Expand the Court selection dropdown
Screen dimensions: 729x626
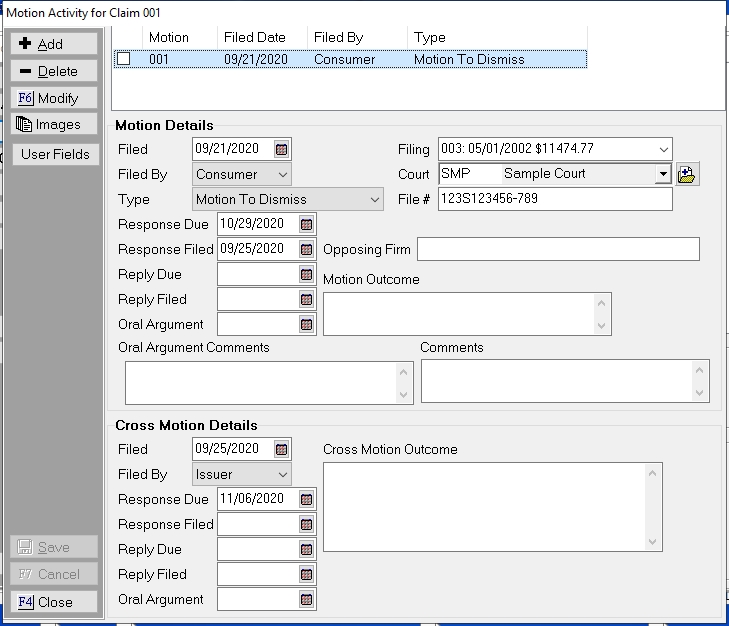pos(662,174)
